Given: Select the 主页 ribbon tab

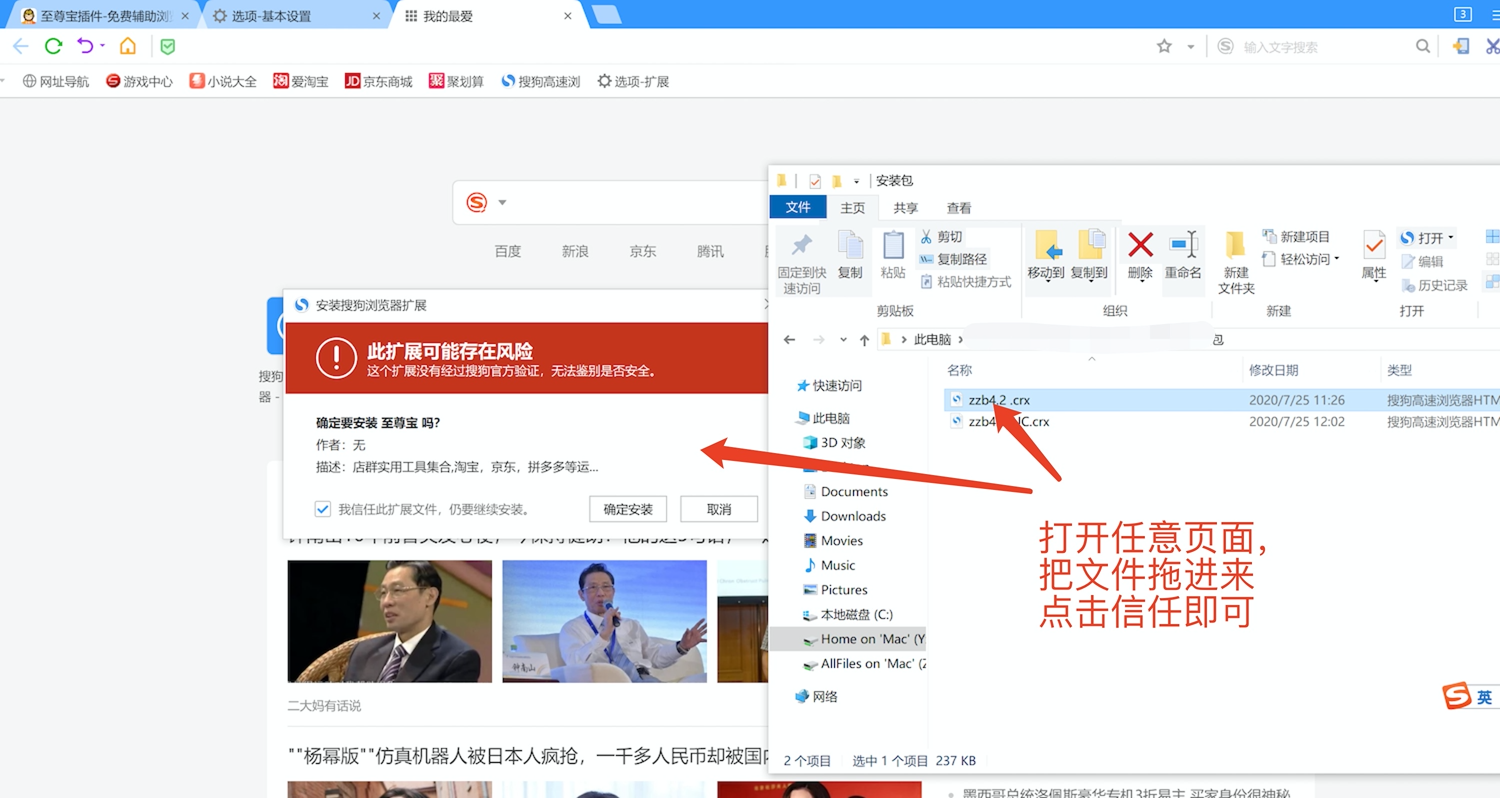Looking at the screenshot, I should 853,208.
